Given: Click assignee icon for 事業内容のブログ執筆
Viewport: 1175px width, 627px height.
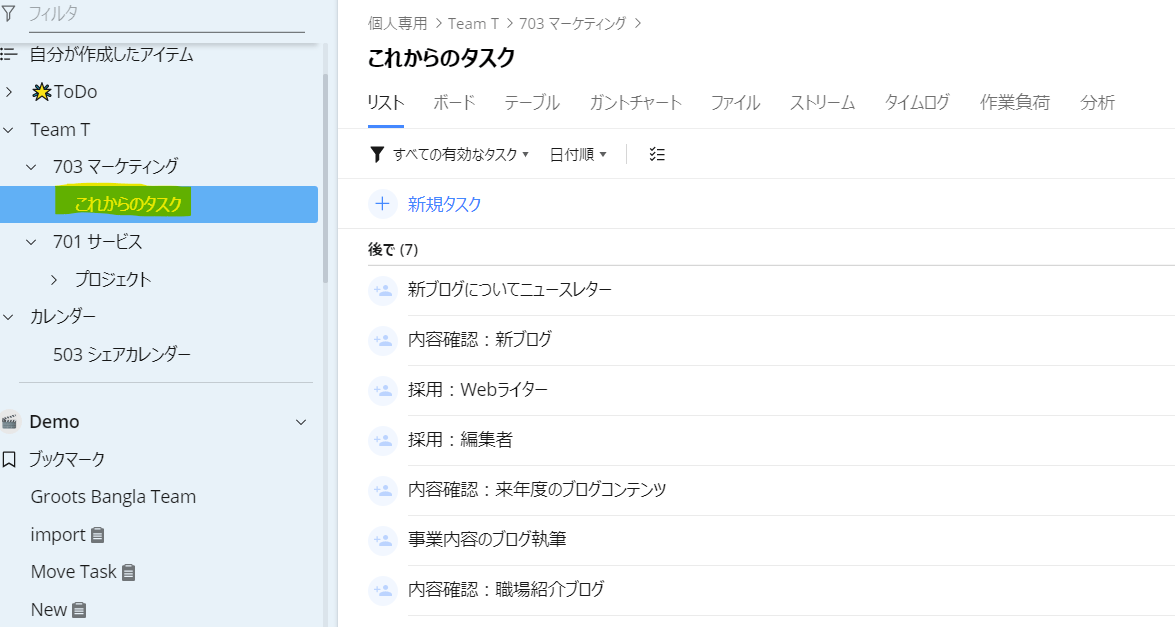Looking at the screenshot, I should click(383, 539).
